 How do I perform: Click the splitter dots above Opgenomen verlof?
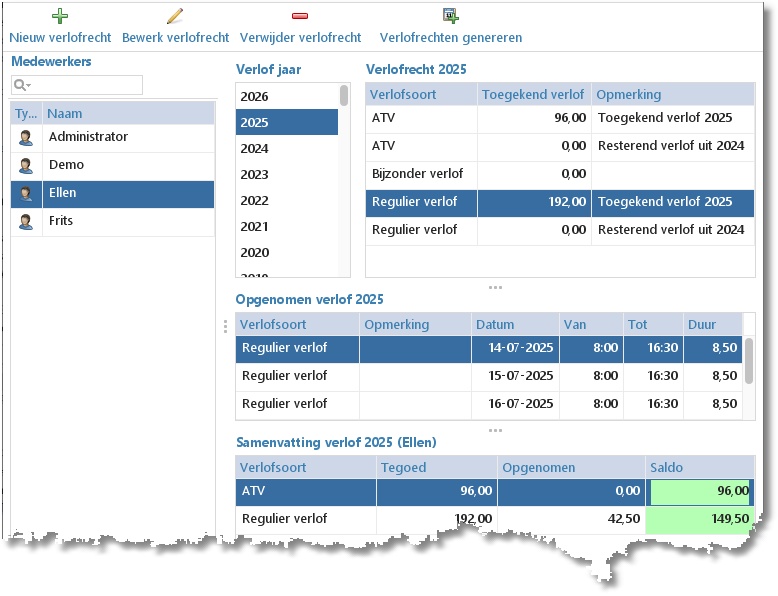tap(495, 287)
